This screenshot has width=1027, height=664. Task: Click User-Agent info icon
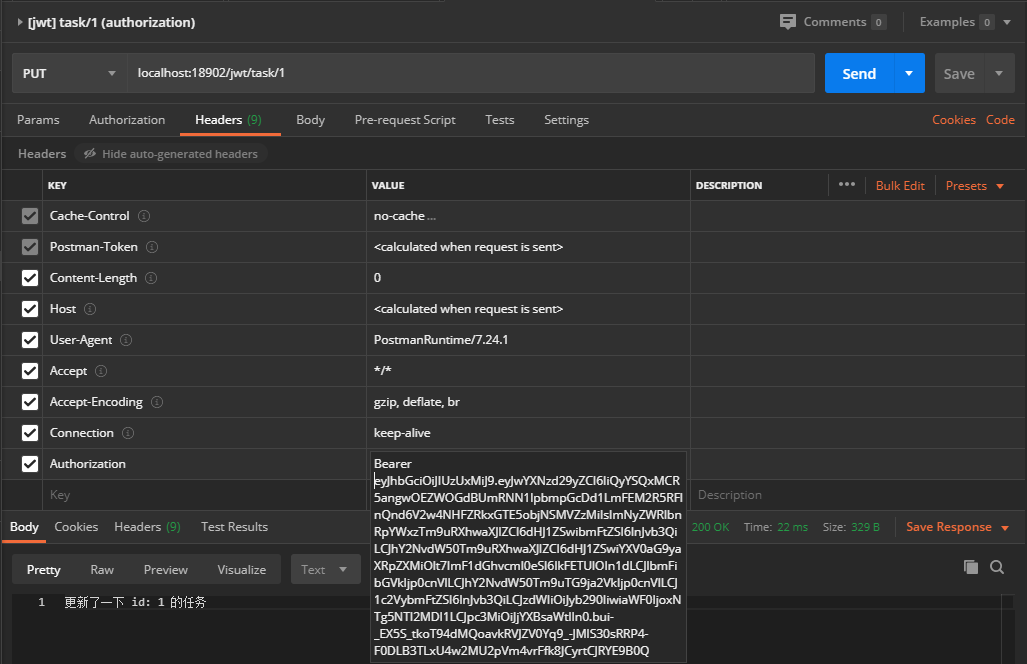(x=126, y=340)
